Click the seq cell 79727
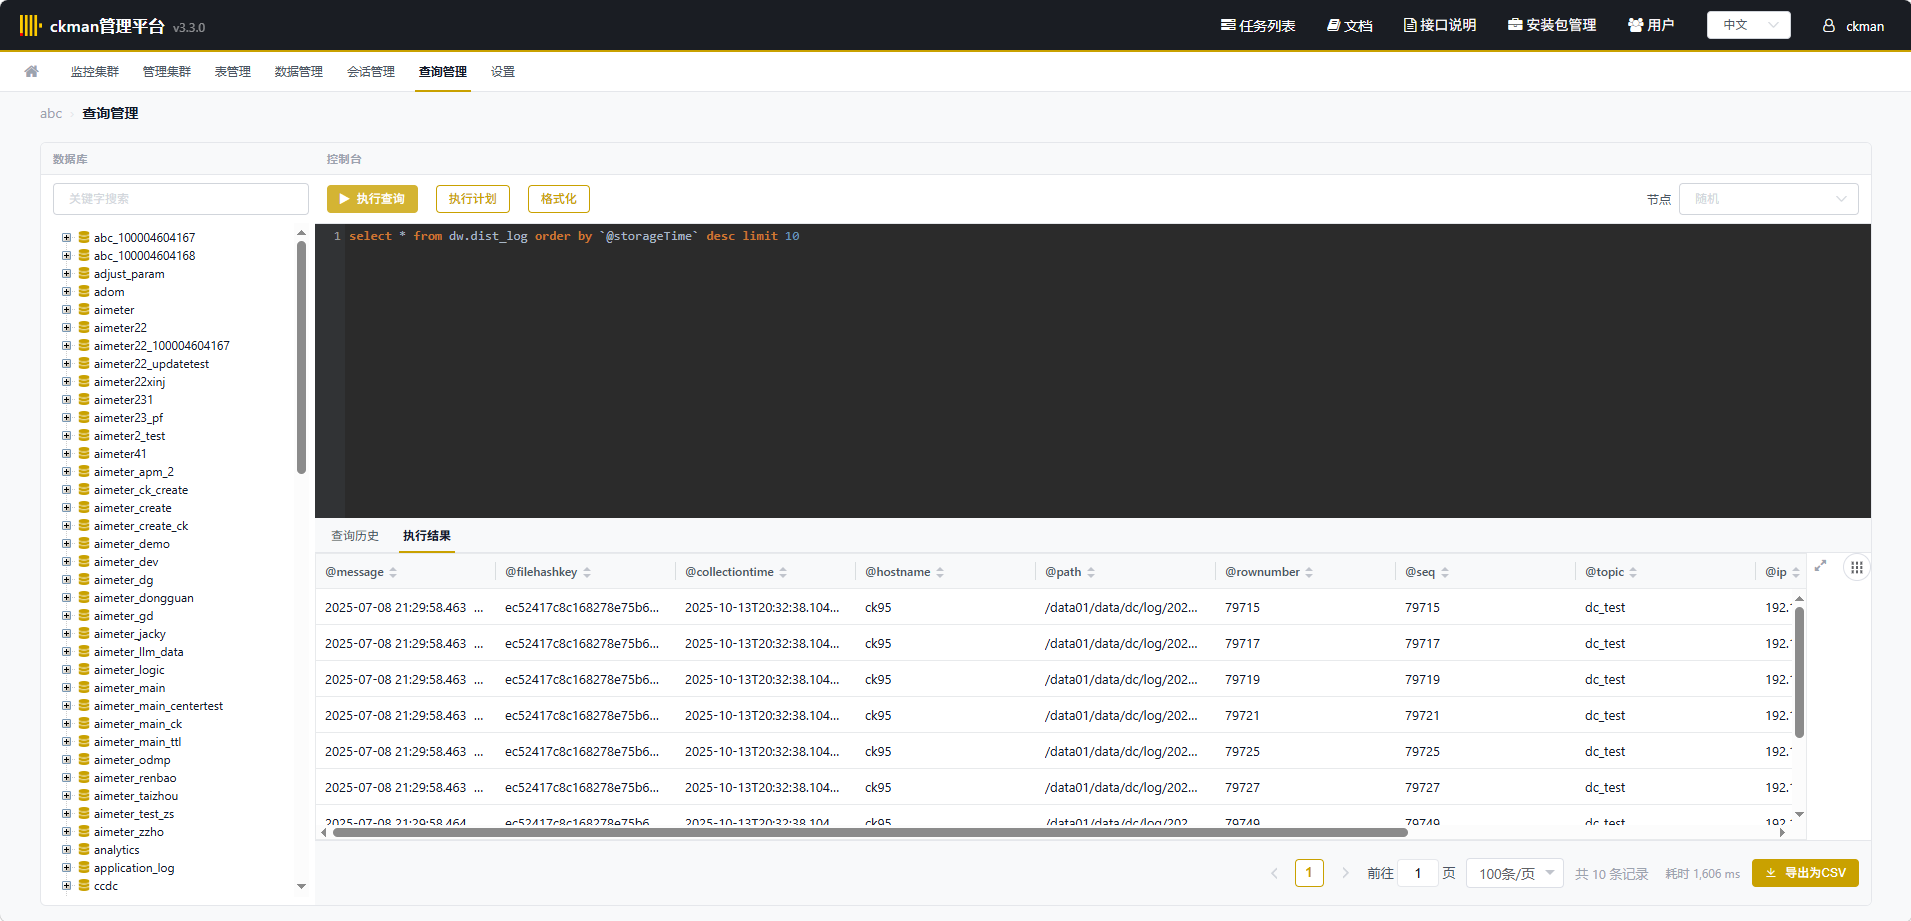This screenshot has width=1911, height=921. tap(1422, 787)
